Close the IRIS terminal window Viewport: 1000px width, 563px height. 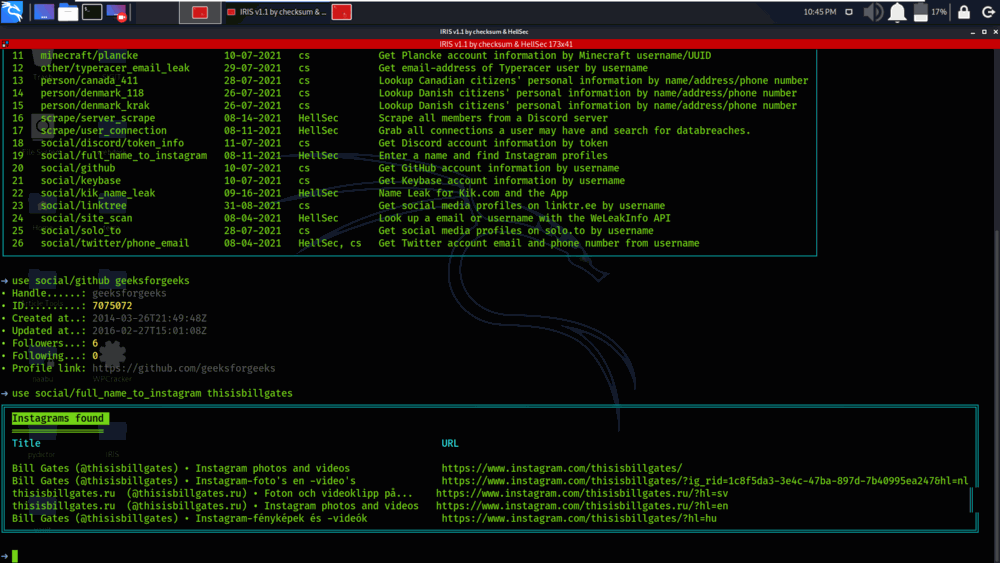click(x=996, y=32)
